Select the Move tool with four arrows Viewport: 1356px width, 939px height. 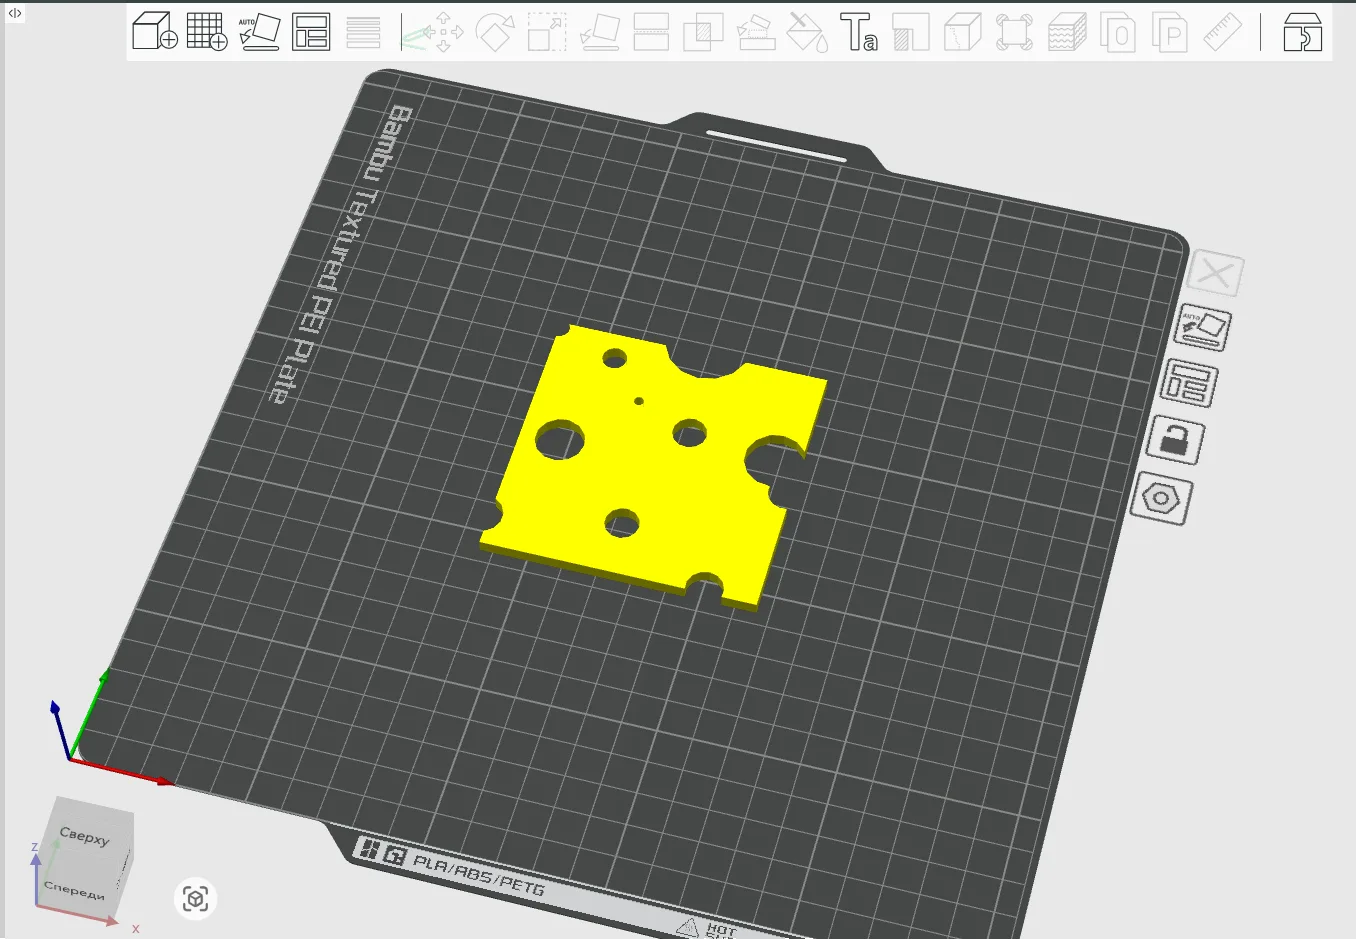coord(443,31)
